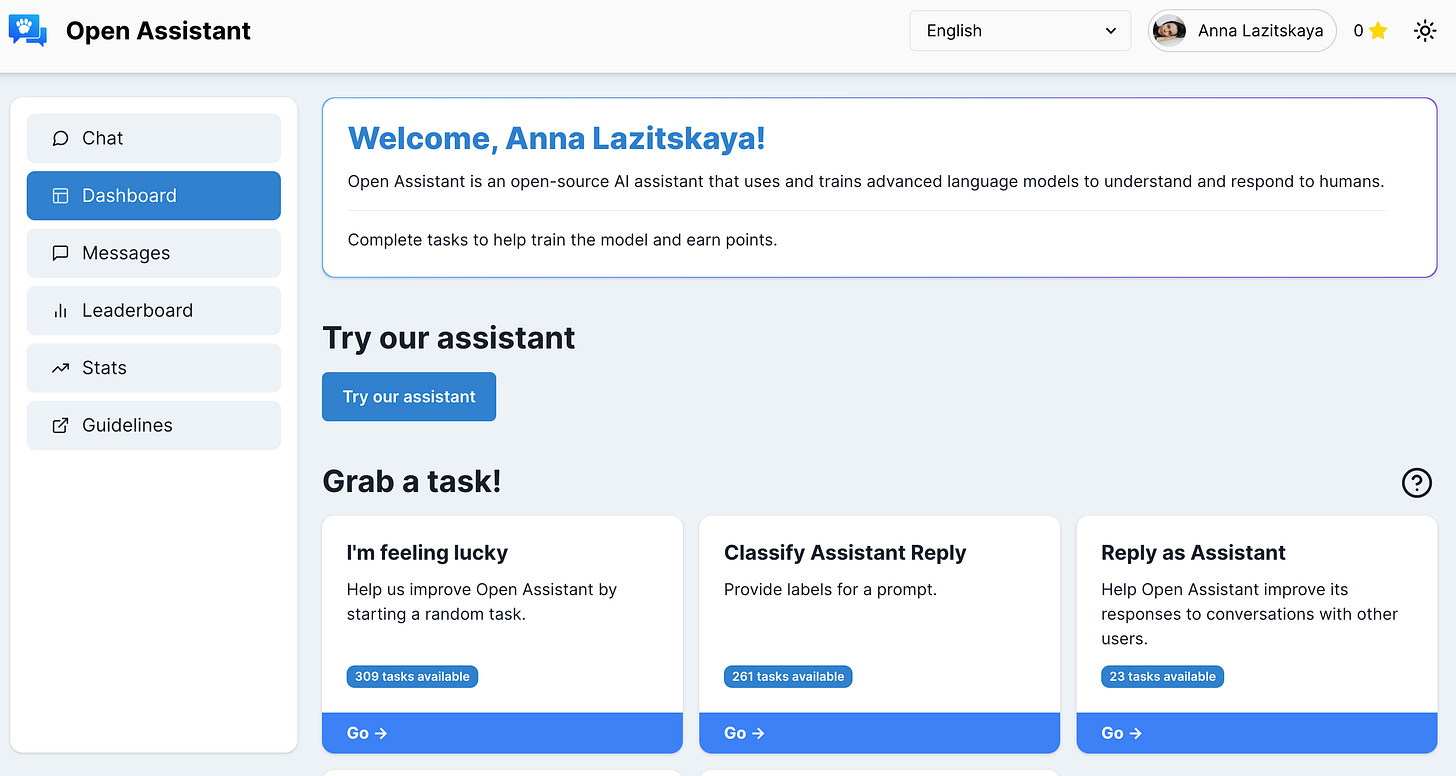Click the chat bubble icon beside Chat
Image resolution: width=1456 pixels, height=776 pixels.
point(60,138)
